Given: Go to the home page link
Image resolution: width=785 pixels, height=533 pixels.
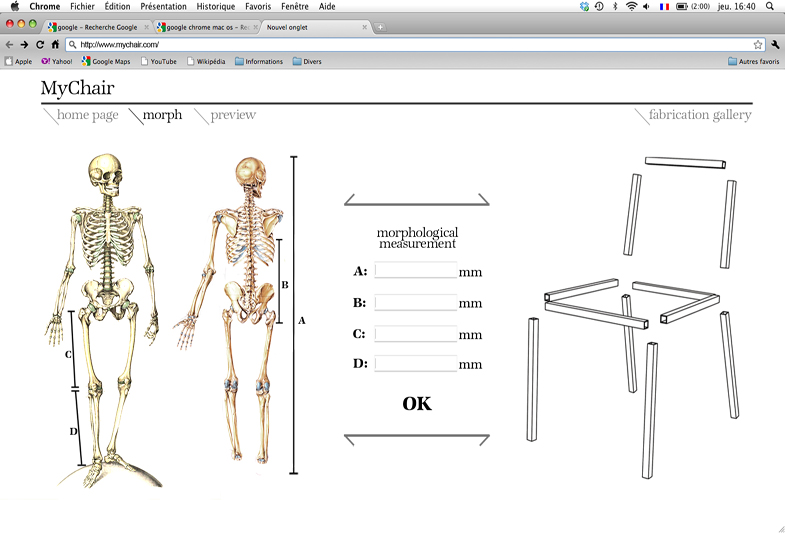Looking at the screenshot, I should (x=88, y=115).
